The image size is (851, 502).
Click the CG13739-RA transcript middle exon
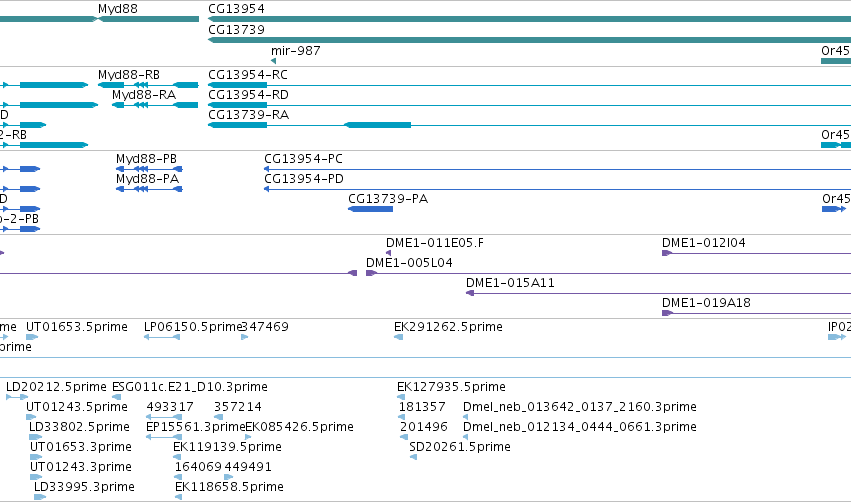(x=378, y=125)
